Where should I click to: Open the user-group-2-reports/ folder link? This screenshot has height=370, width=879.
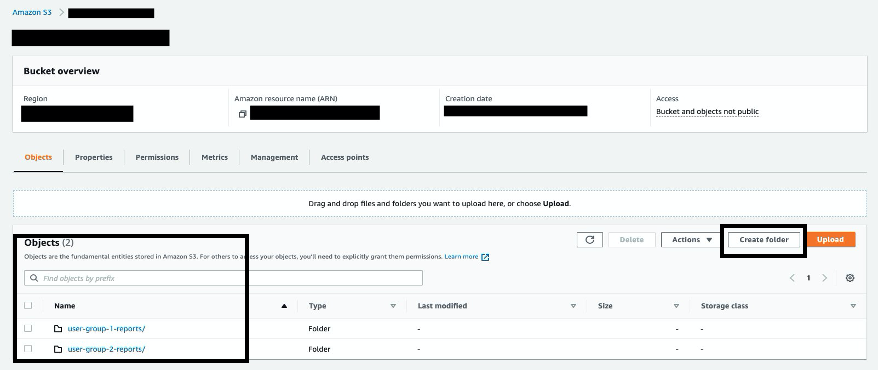(x=107, y=349)
